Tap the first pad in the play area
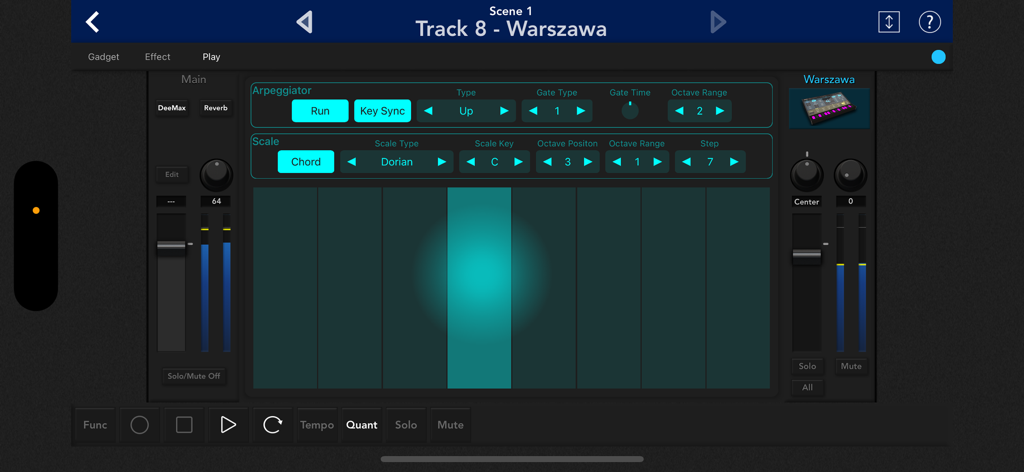The height and width of the screenshot is (472, 1024). pos(285,288)
